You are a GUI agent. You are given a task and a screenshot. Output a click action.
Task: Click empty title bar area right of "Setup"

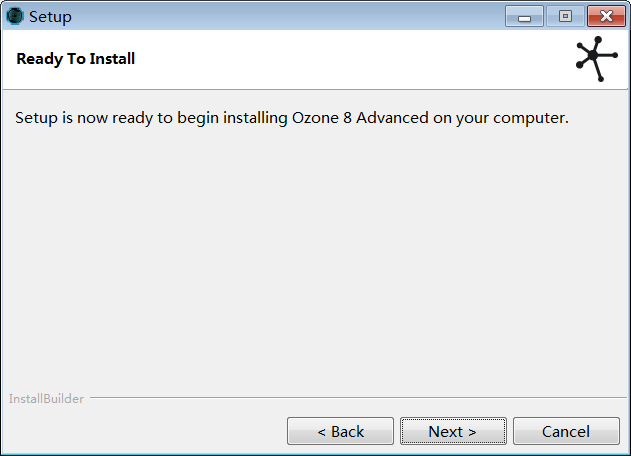point(280,16)
